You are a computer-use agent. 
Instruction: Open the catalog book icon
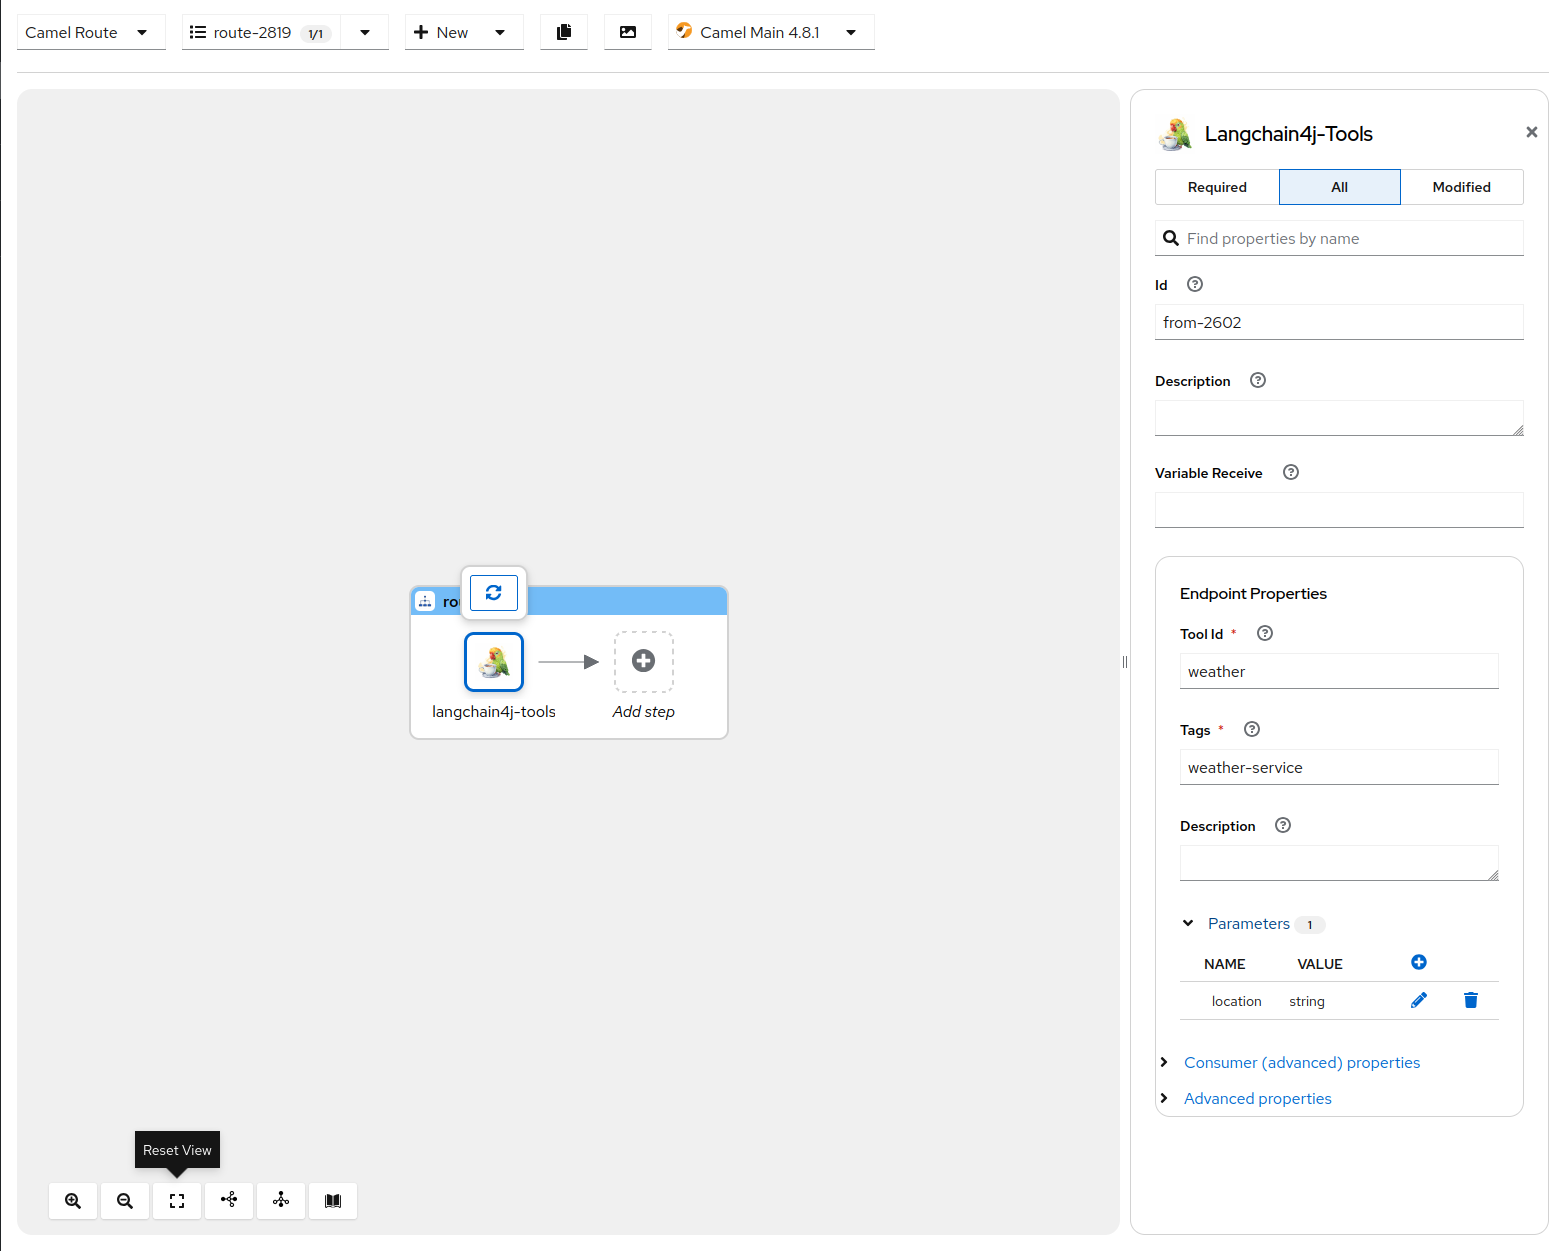(333, 1201)
